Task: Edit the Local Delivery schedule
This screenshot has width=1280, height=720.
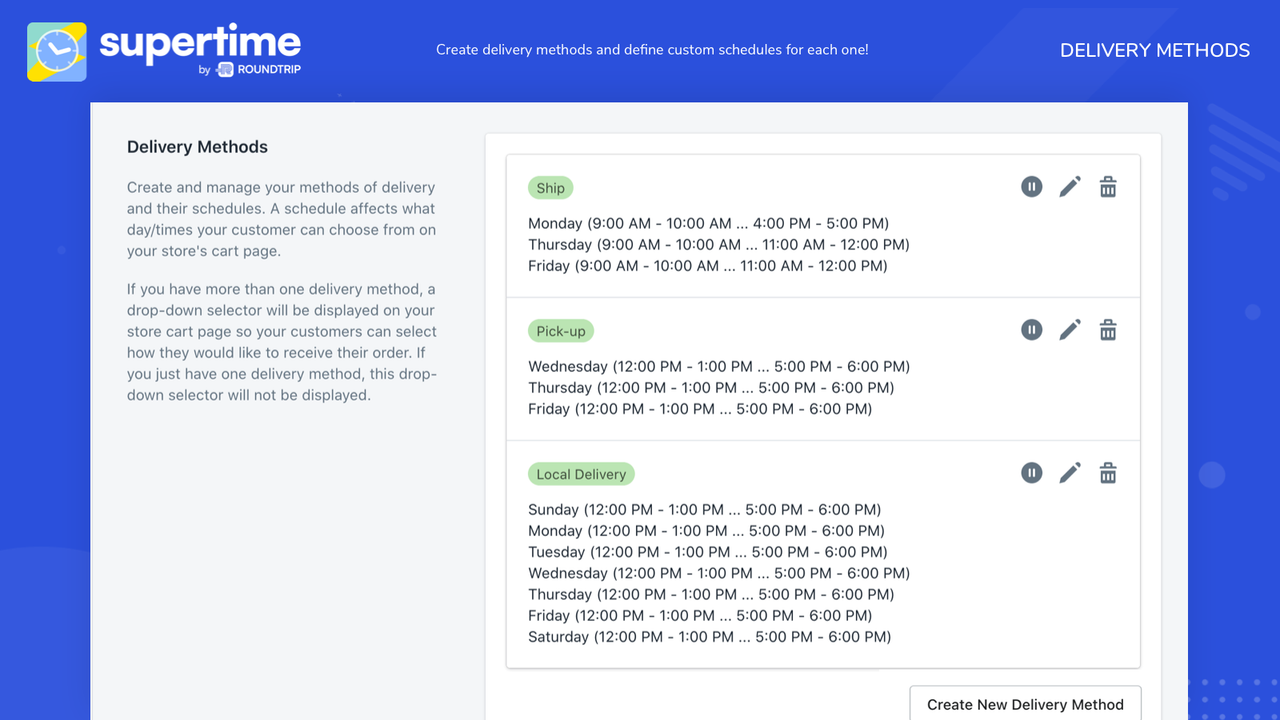Action: click(x=1070, y=472)
